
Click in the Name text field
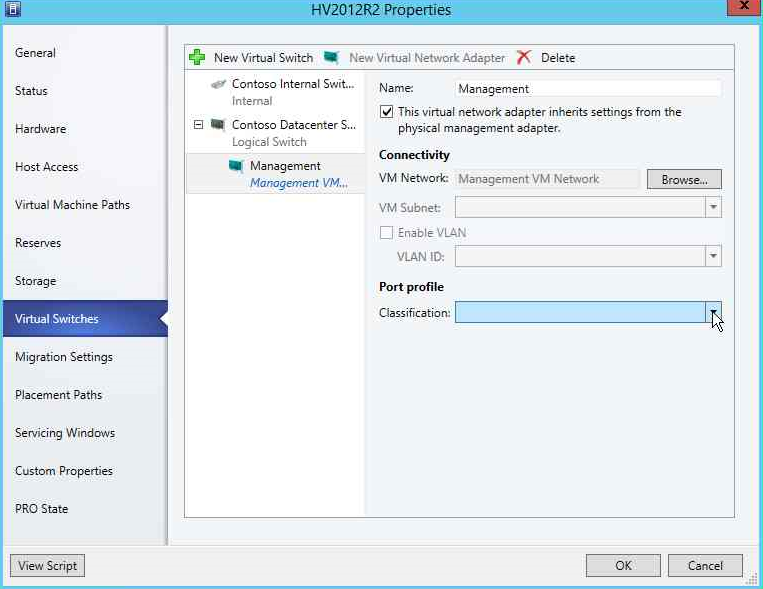(588, 89)
